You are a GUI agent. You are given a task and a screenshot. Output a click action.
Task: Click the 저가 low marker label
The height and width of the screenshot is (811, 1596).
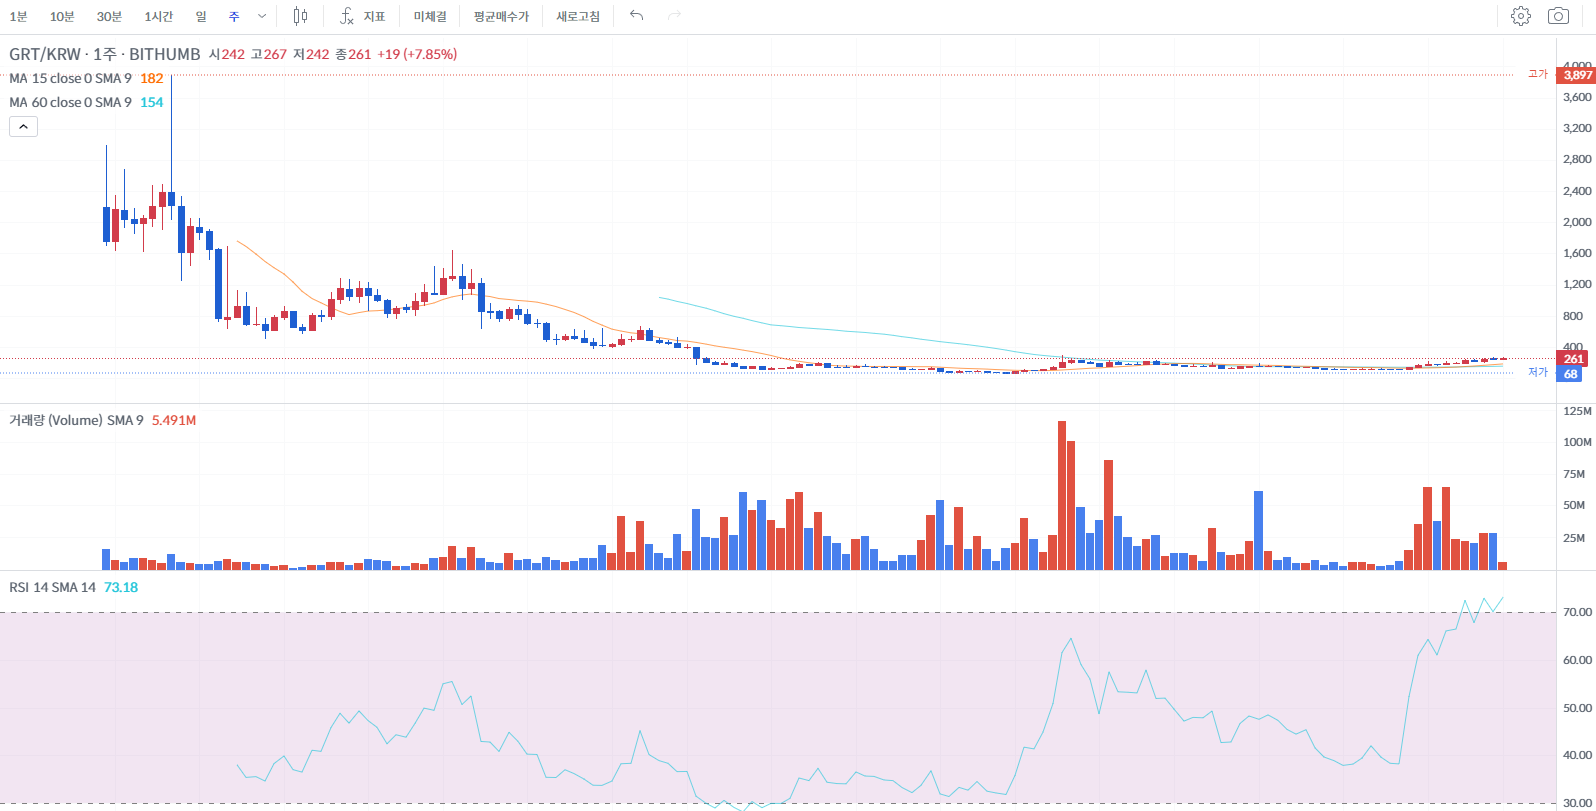(1537, 372)
